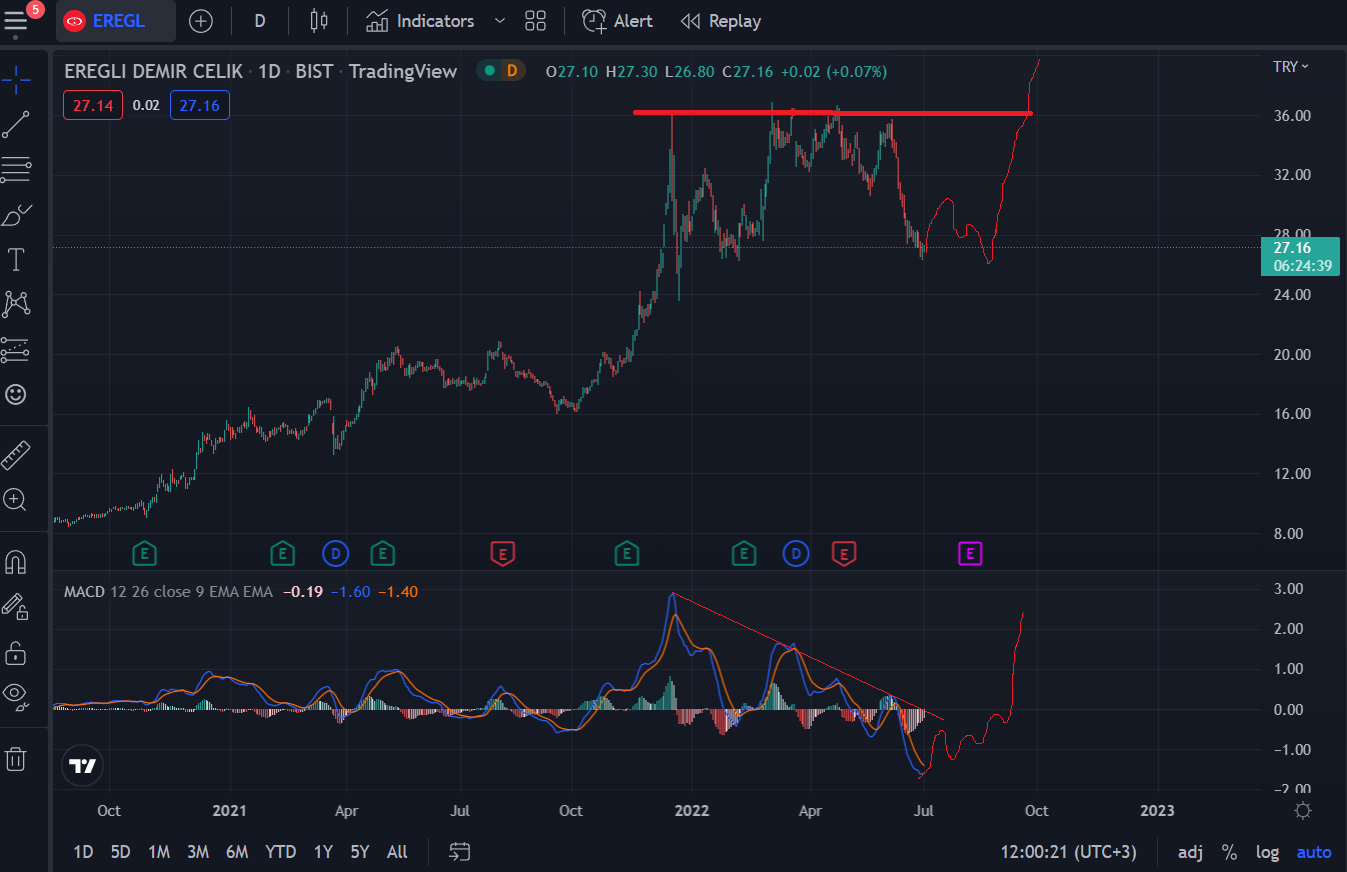Select the 6M time range
The height and width of the screenshot is (872, 1347).
tap(237, 852)
